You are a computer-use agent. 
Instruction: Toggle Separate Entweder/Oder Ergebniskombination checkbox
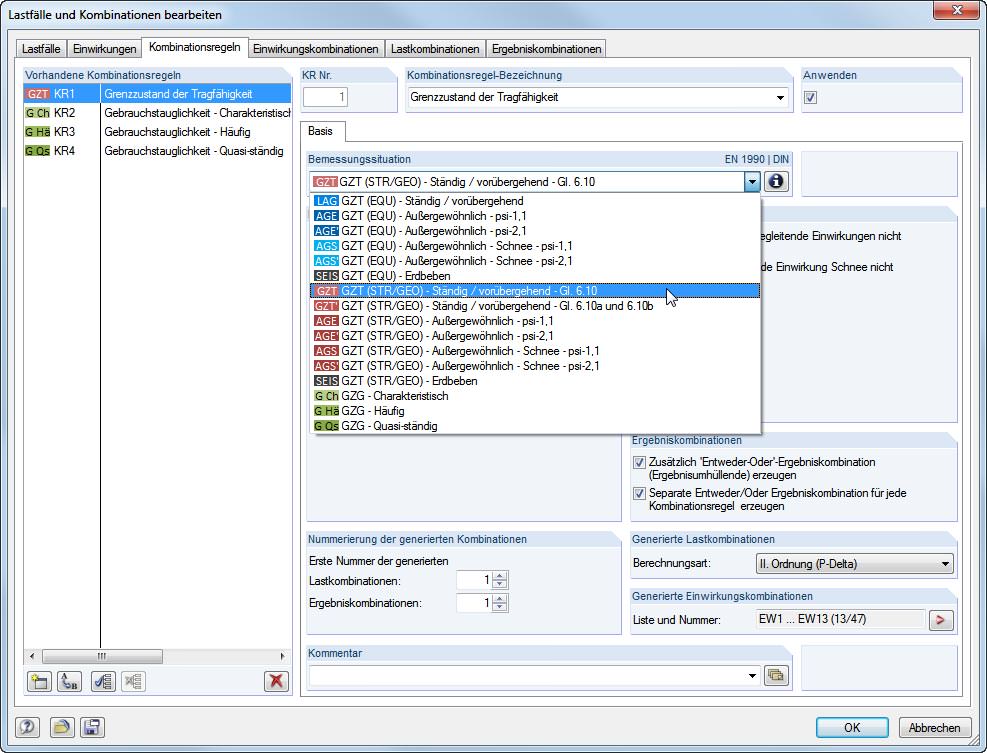[x=639, y=493]
